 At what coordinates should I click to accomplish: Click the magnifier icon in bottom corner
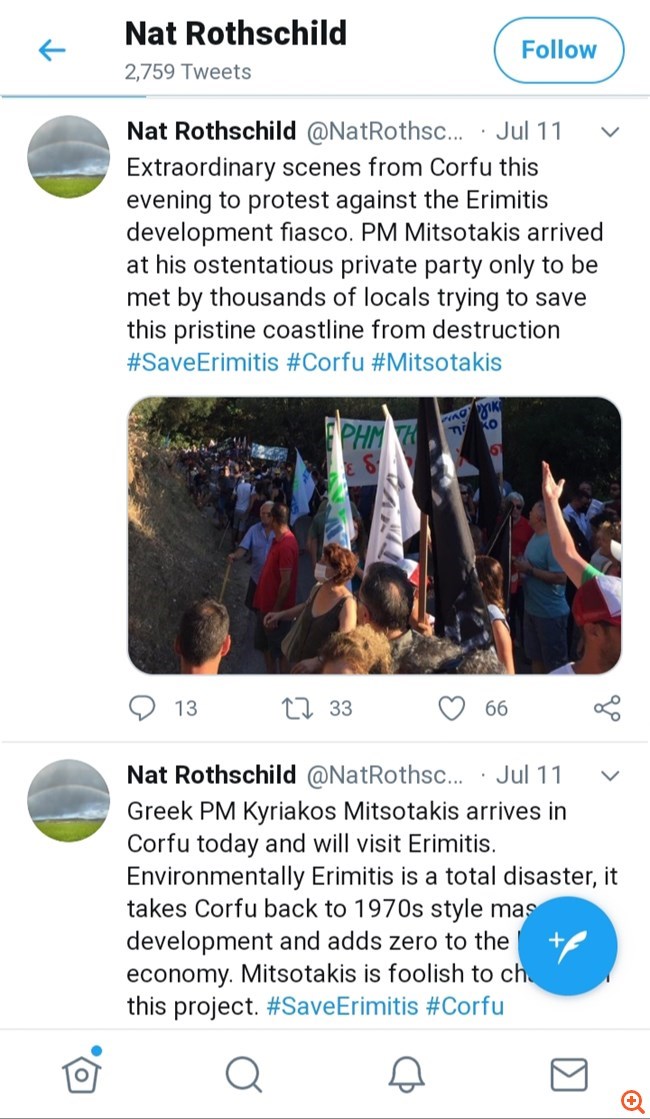[x=632, y=1101]
